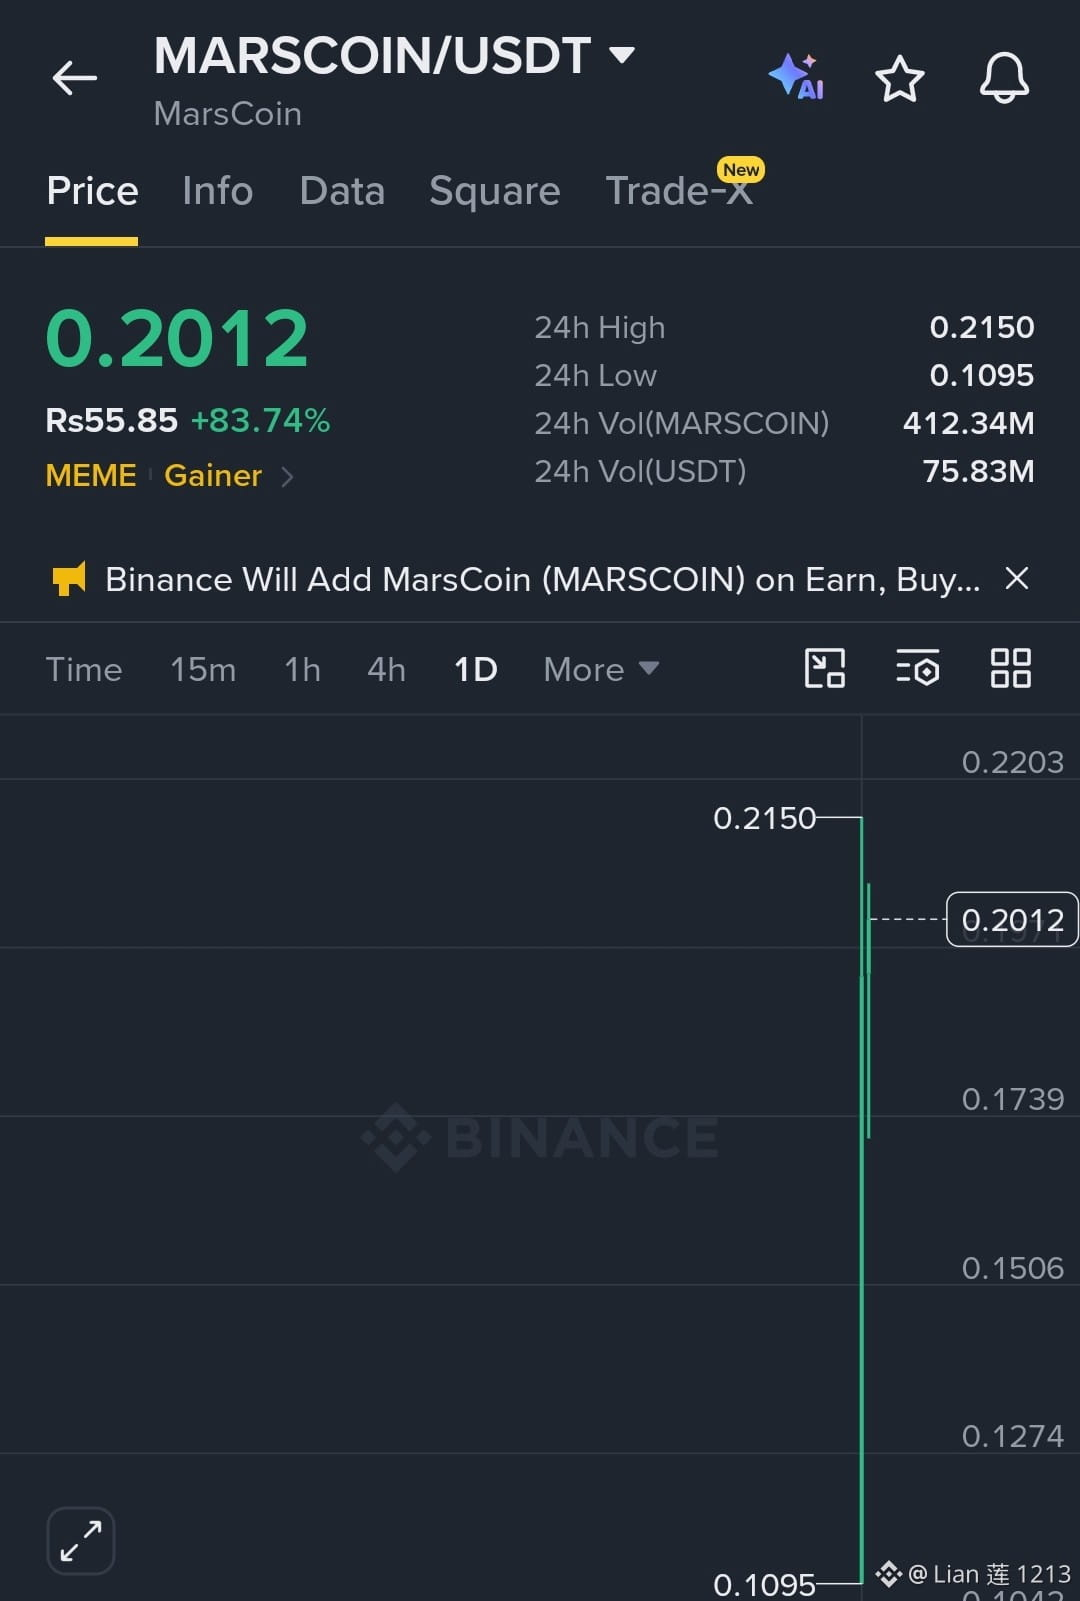Click the 0.2012 price marker on the chart axis
1080x1601 pixels.
click(1012, 919)
